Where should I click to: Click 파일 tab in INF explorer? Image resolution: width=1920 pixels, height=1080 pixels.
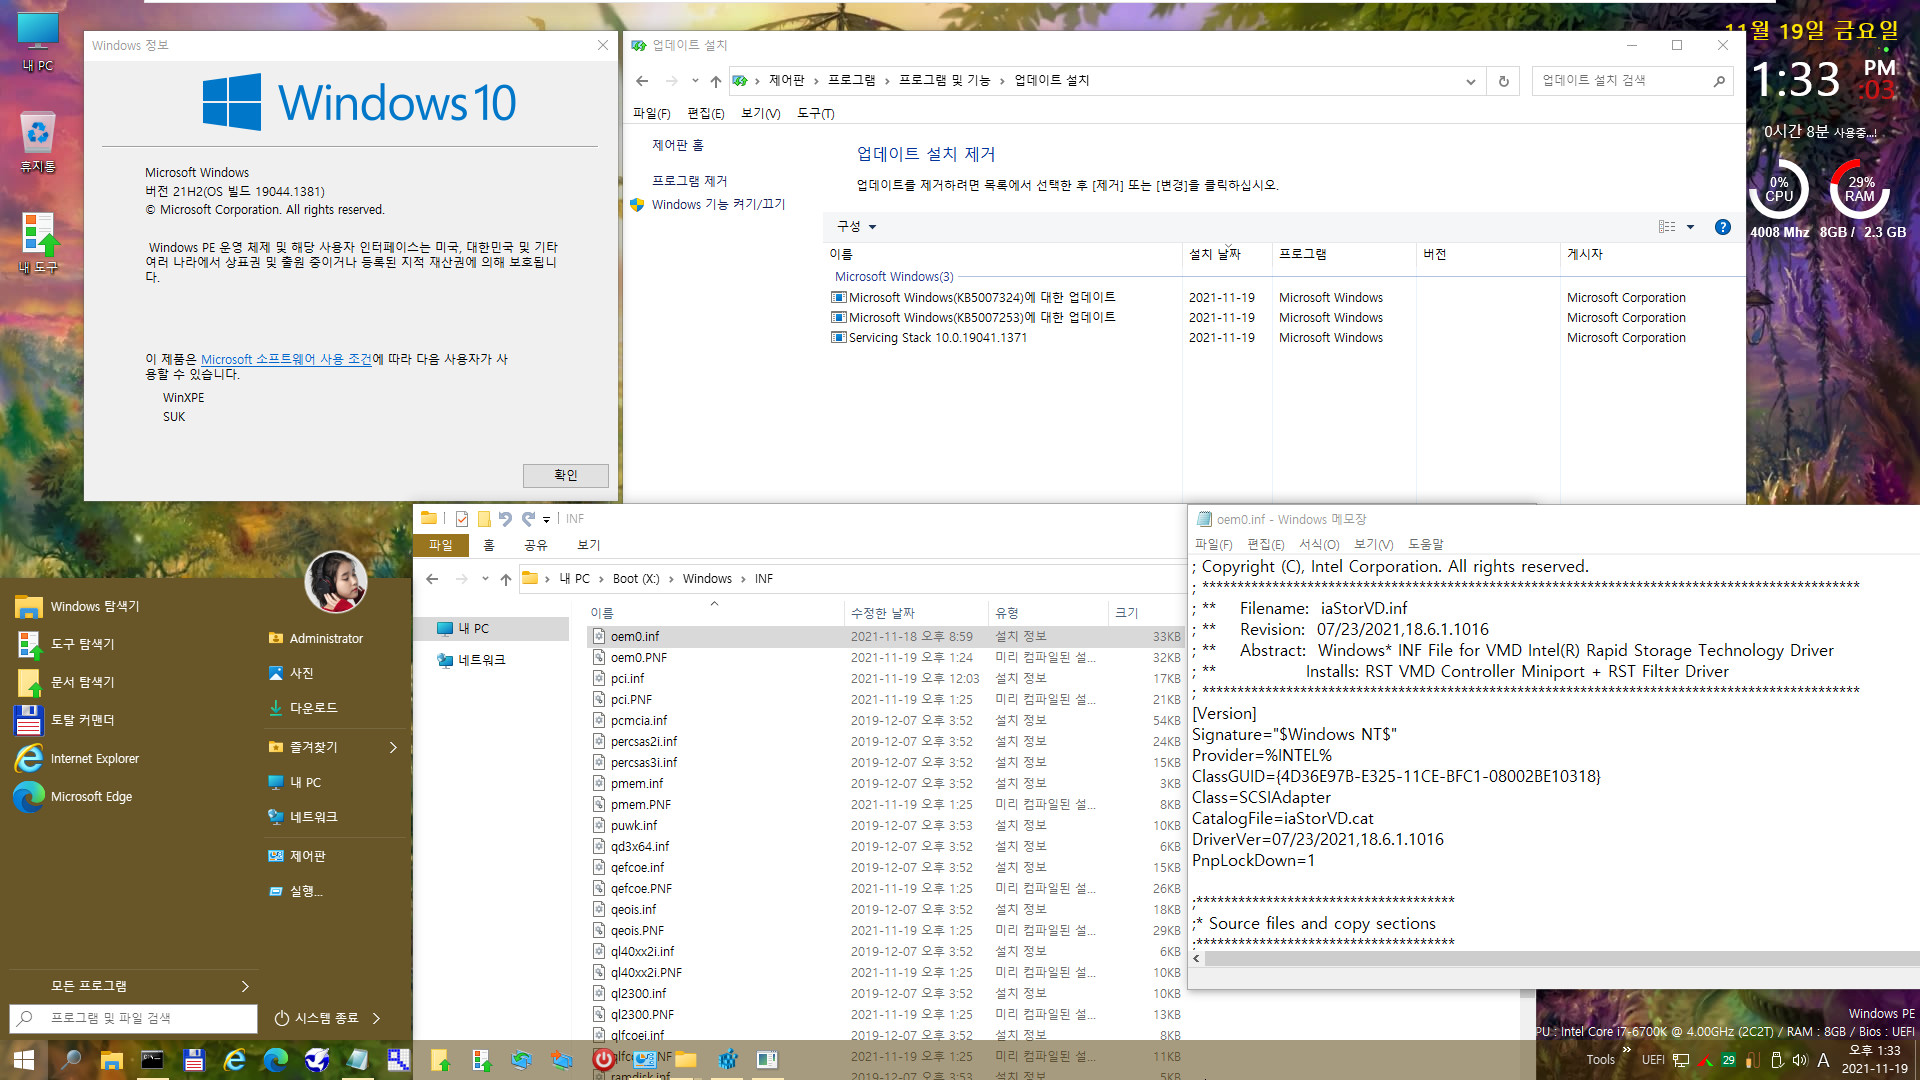point(440,545)
